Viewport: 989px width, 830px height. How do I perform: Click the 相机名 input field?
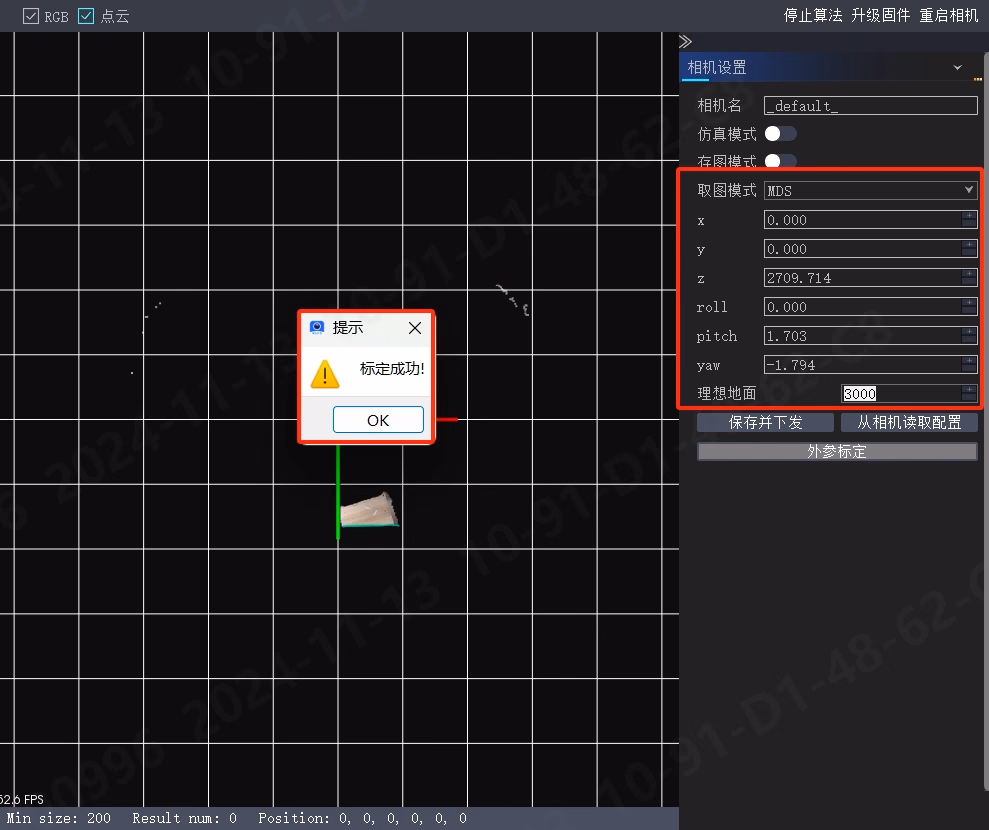point(870,105)
